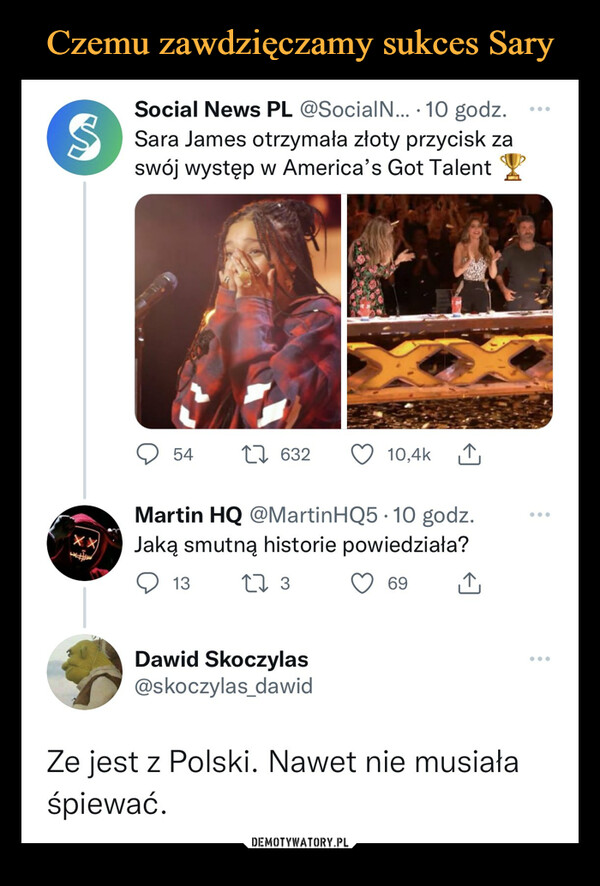Share Martin HQ's tweet
600x886 pixels.
469,584
